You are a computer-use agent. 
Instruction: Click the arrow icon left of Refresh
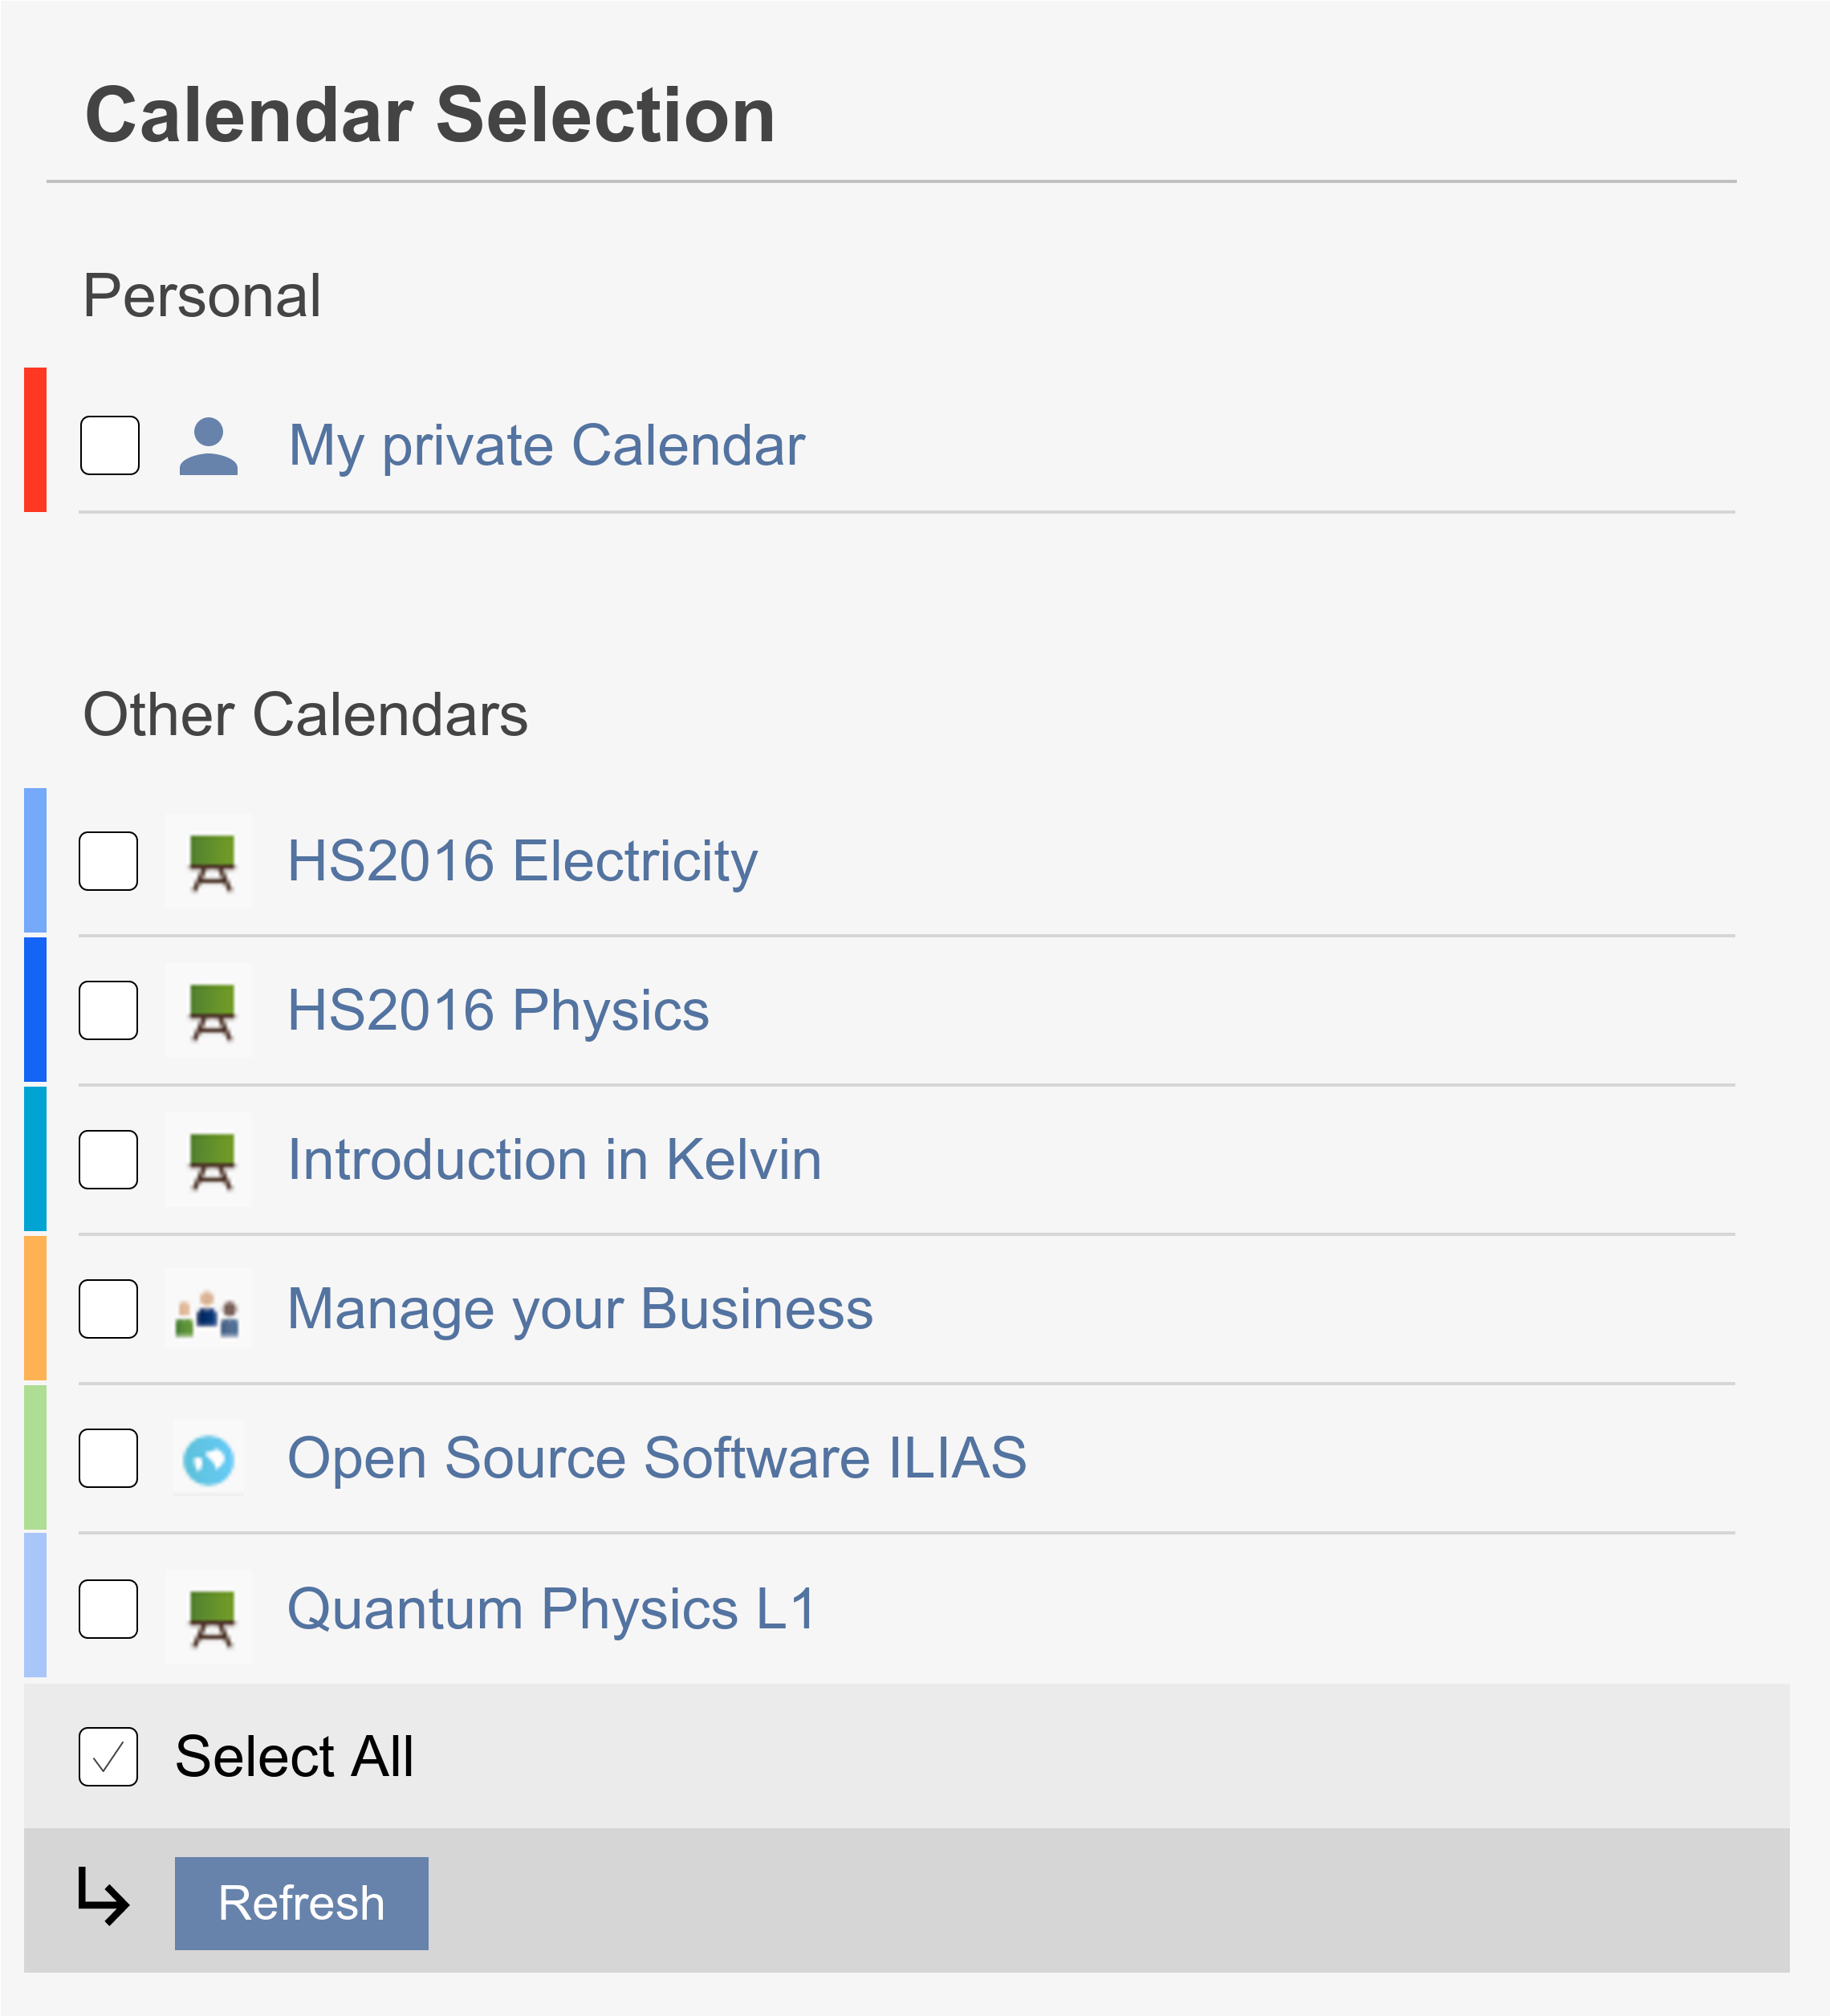pos(104,1896)
